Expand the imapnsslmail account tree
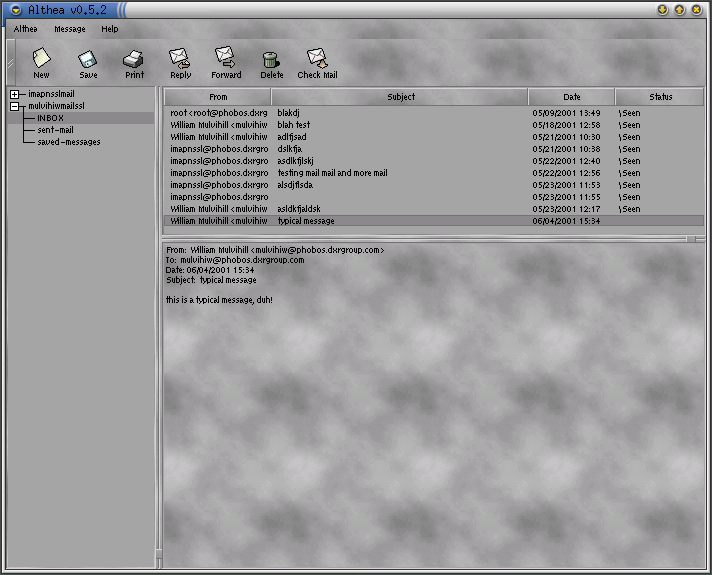712x575 pixels. pos(15,94)
